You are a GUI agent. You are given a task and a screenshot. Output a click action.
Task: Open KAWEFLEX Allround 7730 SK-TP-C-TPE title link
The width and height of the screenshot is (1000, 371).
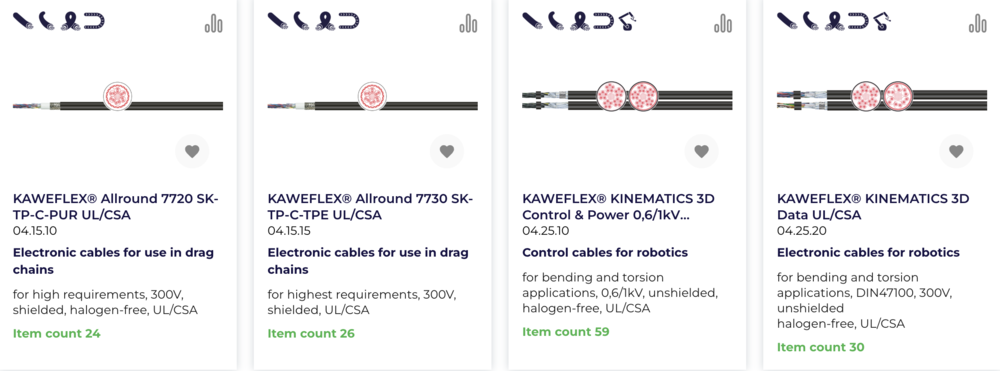pos(370,207)
